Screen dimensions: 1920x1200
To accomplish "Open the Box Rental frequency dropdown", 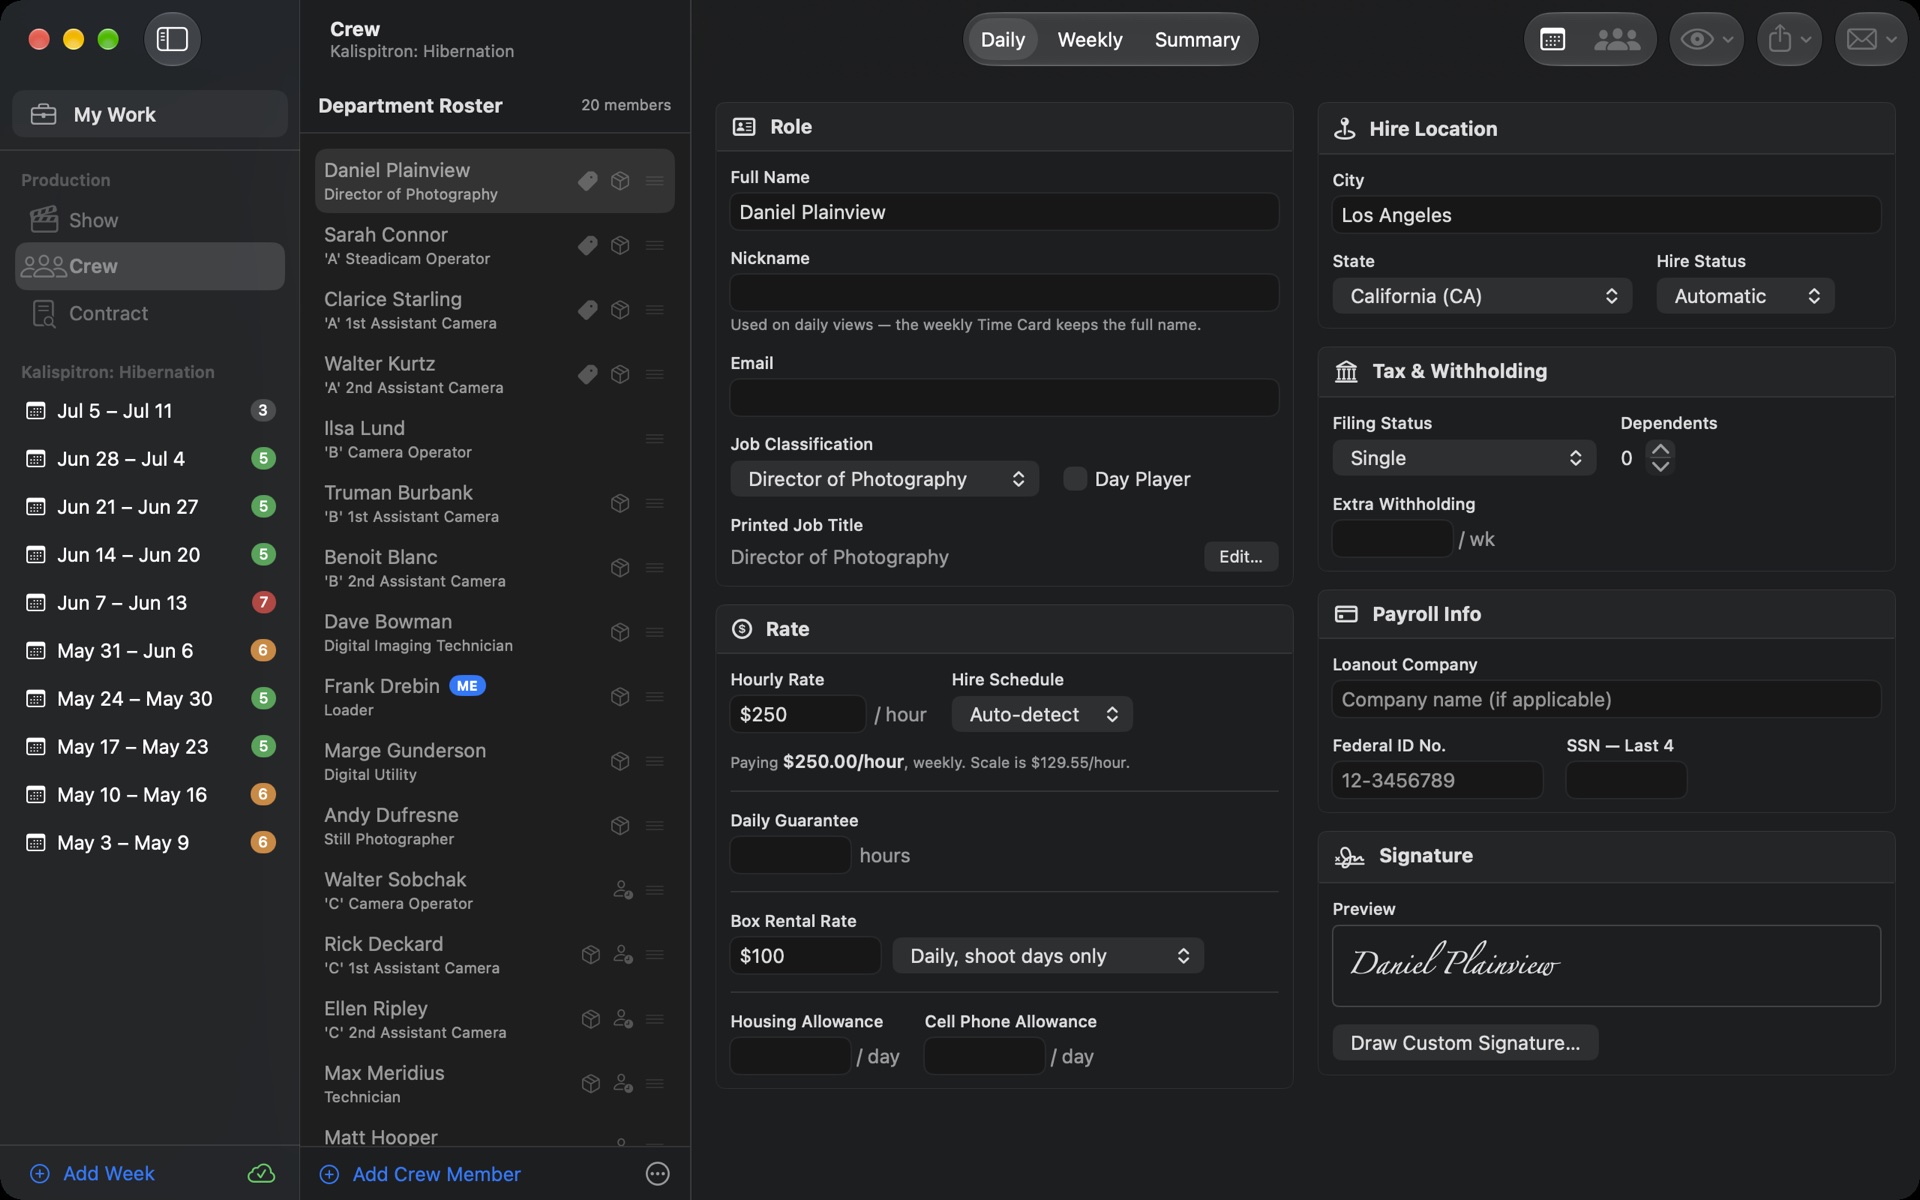I will pos(1048,956).
